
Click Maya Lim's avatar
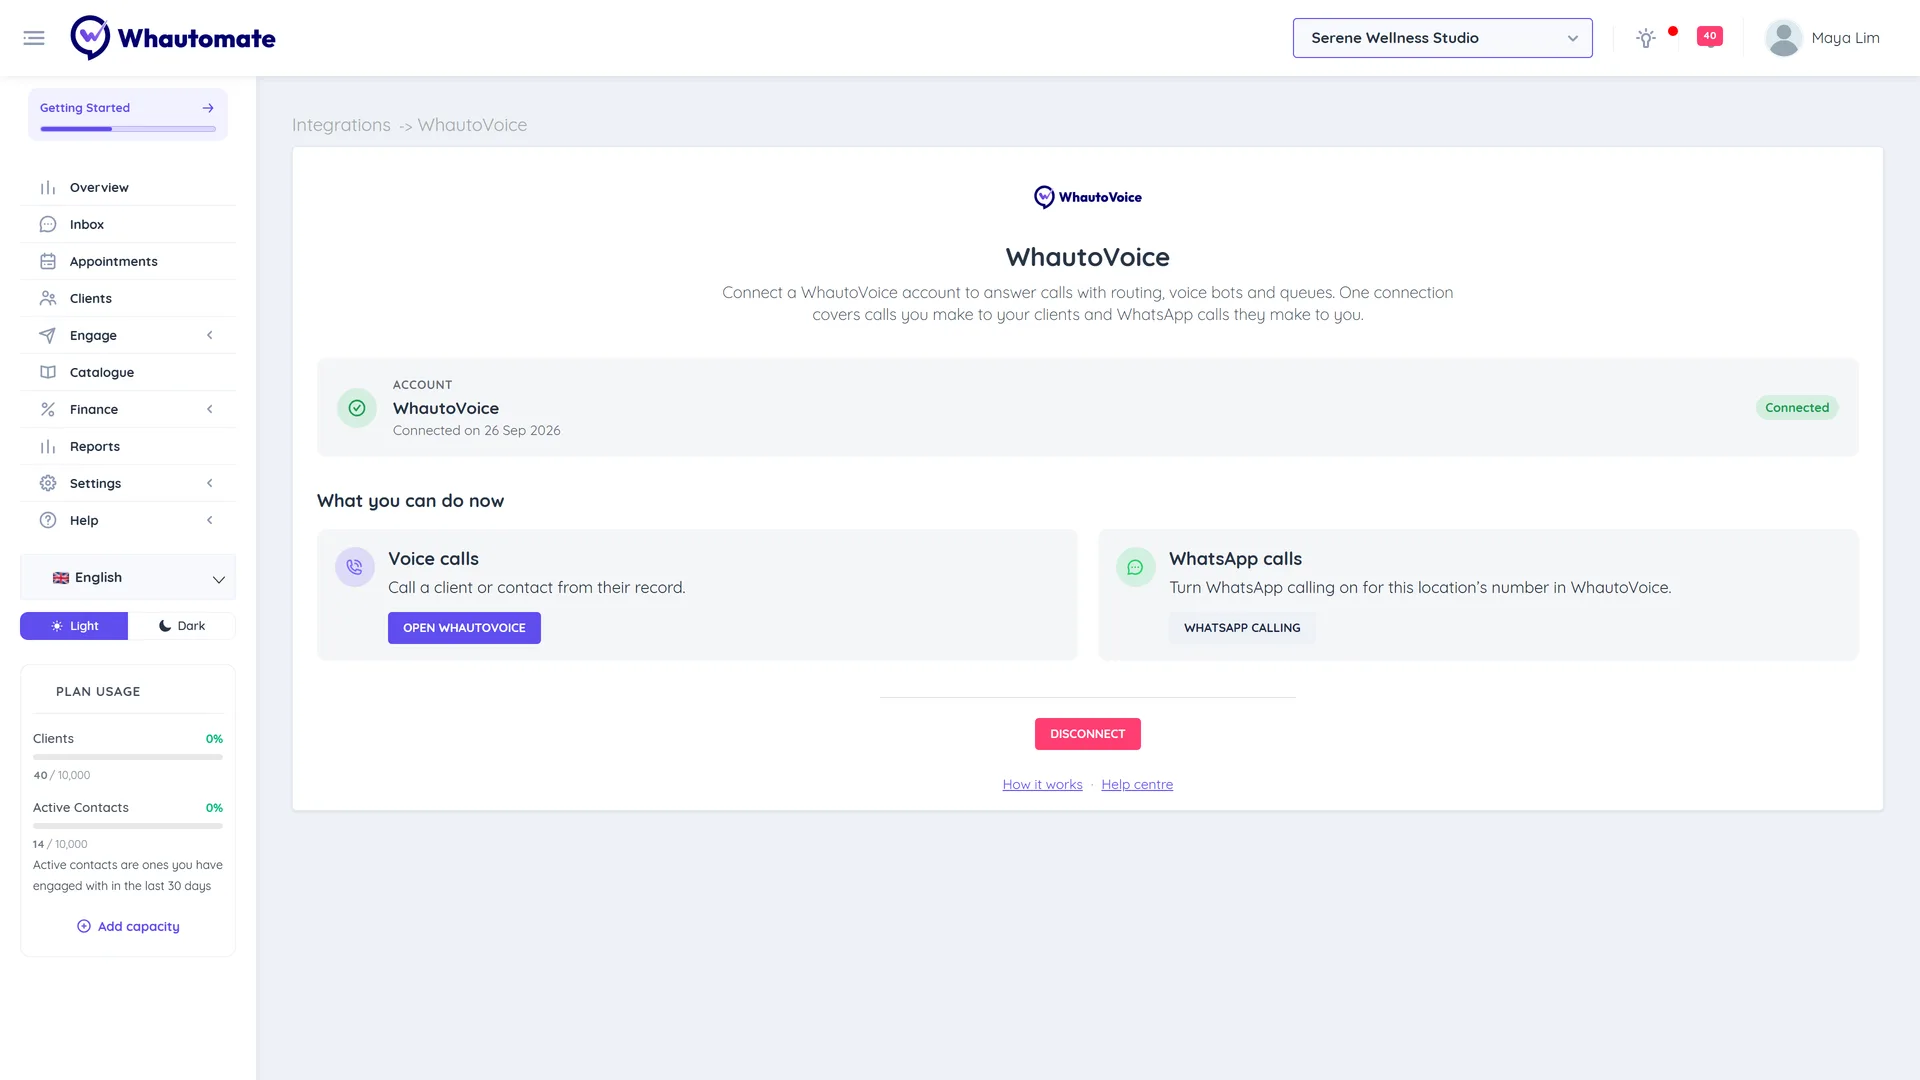(x=1783, y=38)
